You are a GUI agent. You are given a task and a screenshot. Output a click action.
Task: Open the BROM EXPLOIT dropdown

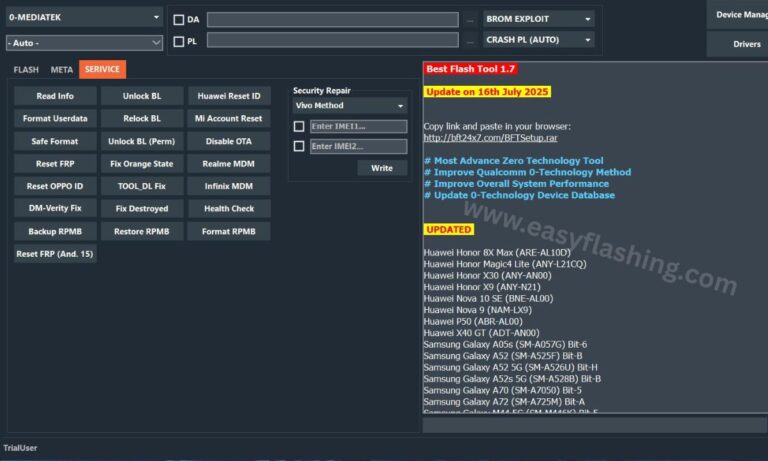[x=538, y=19]
